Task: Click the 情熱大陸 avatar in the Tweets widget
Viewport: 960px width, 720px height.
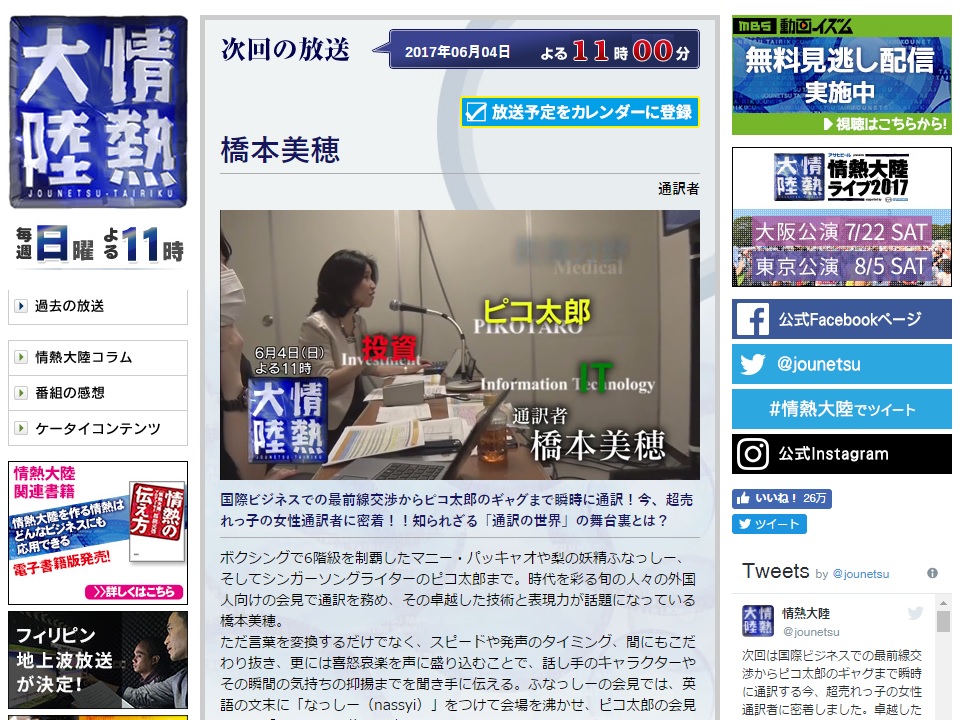Action: [x=757, y=621]
